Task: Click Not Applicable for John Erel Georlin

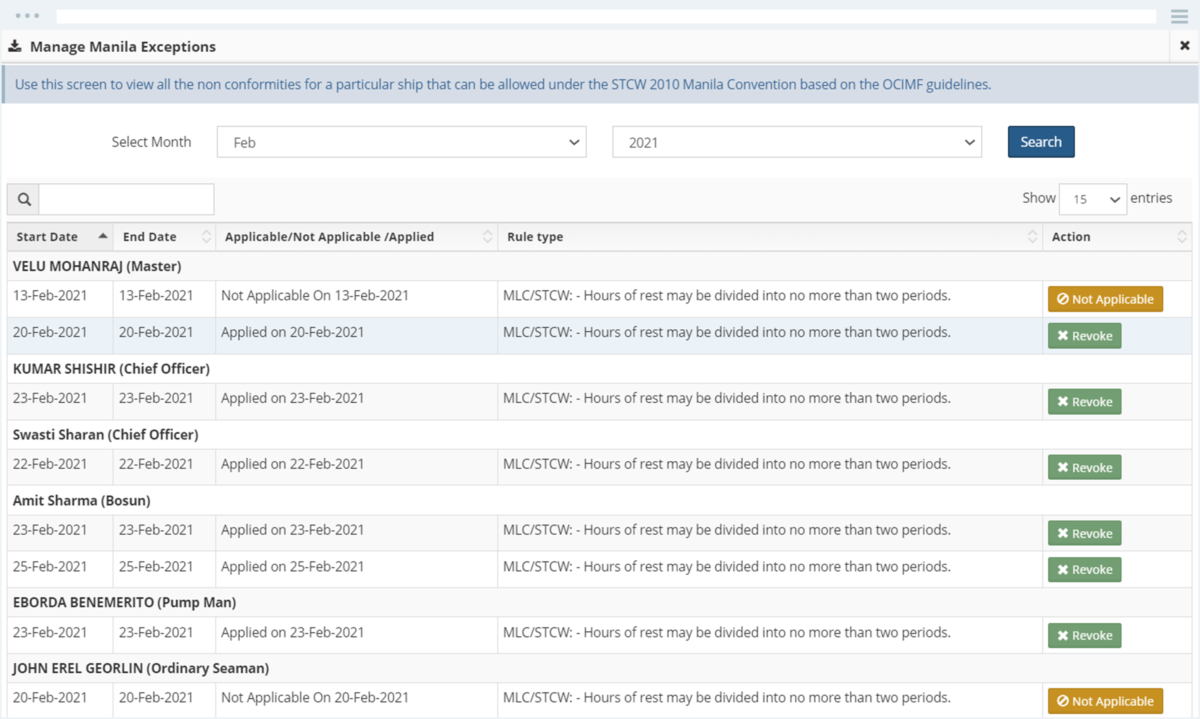Action: [1105, 701]
